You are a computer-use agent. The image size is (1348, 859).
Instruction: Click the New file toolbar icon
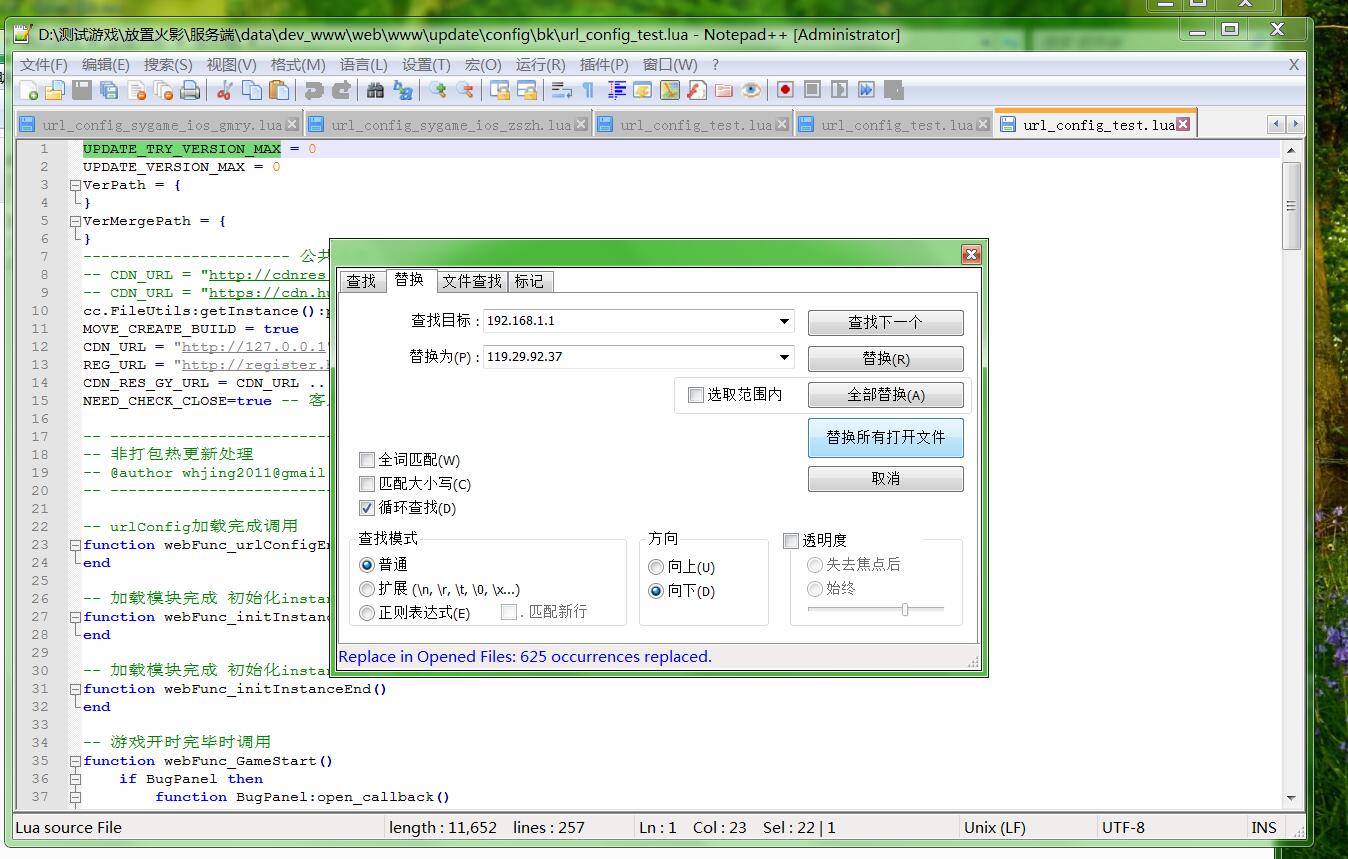29,91
